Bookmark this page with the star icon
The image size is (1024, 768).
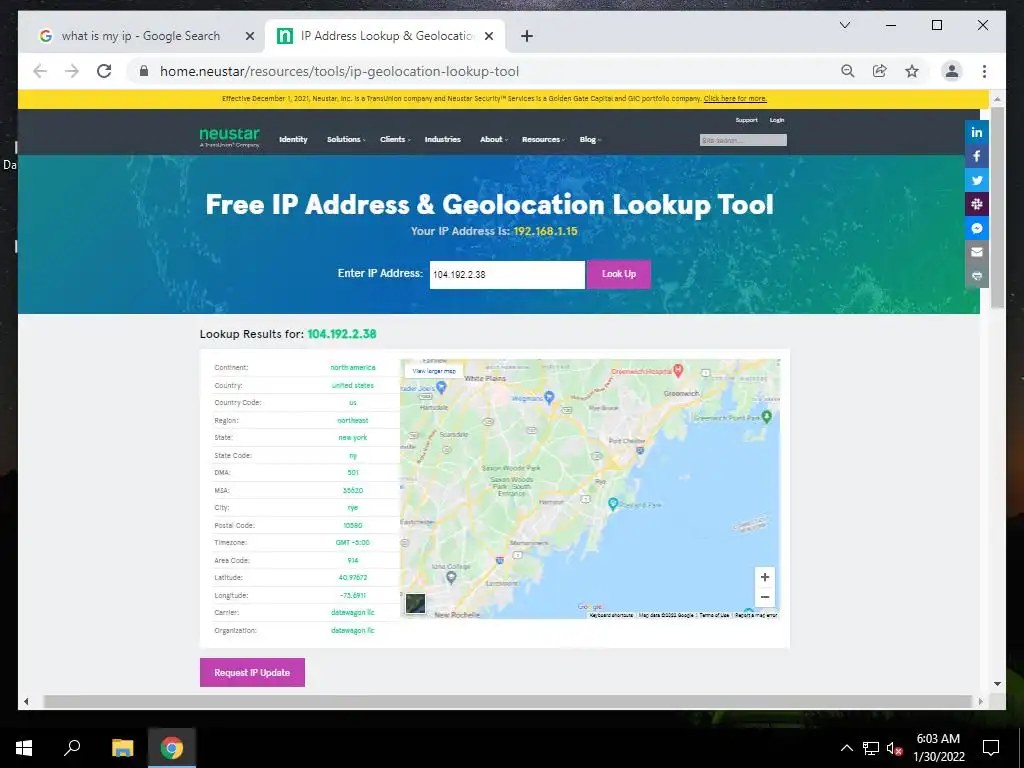(912, 71)
